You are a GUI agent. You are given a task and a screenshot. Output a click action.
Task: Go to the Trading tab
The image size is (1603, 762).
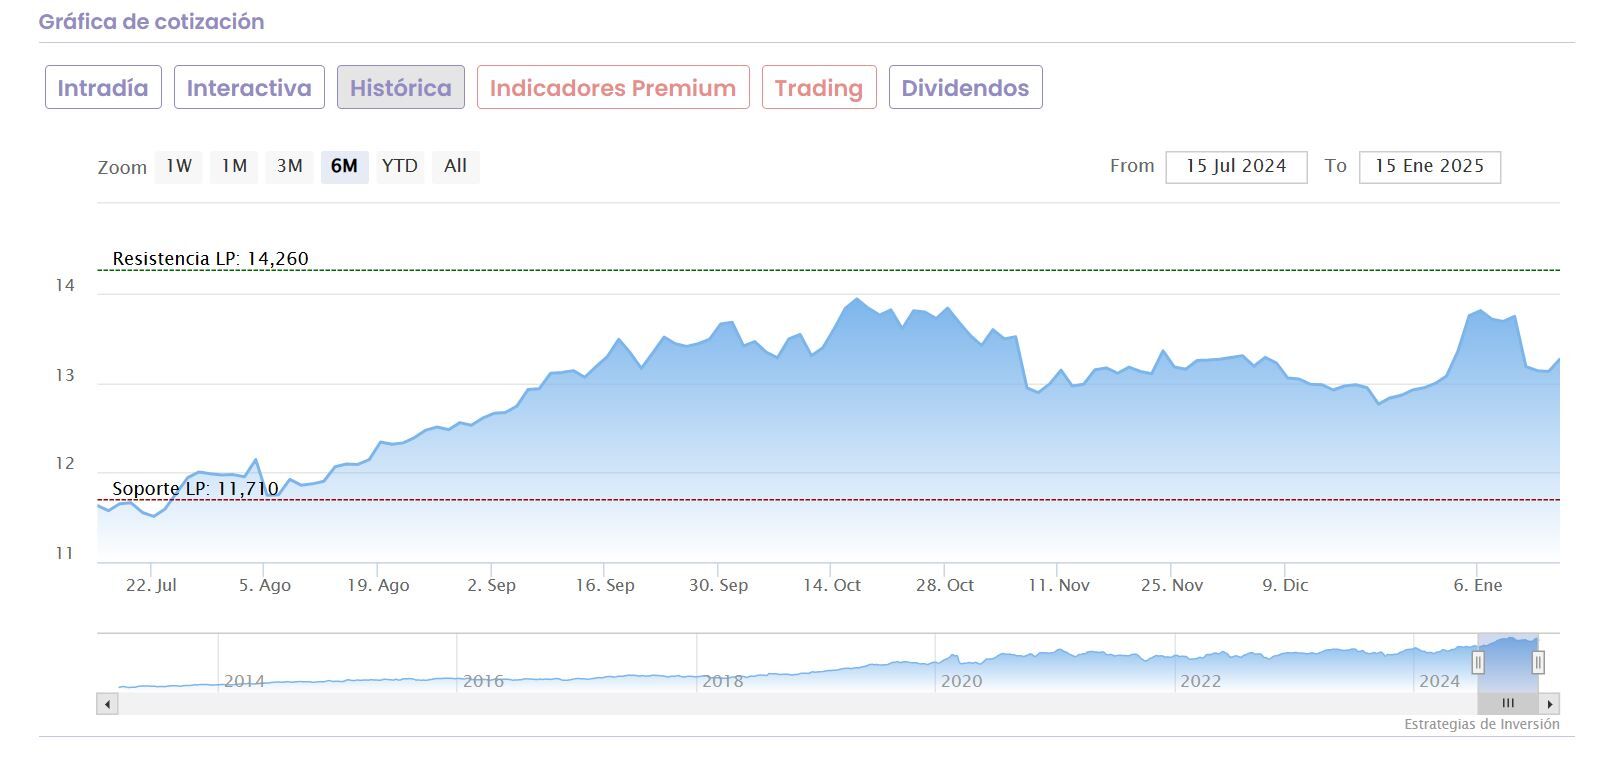[x=818, y=88]
